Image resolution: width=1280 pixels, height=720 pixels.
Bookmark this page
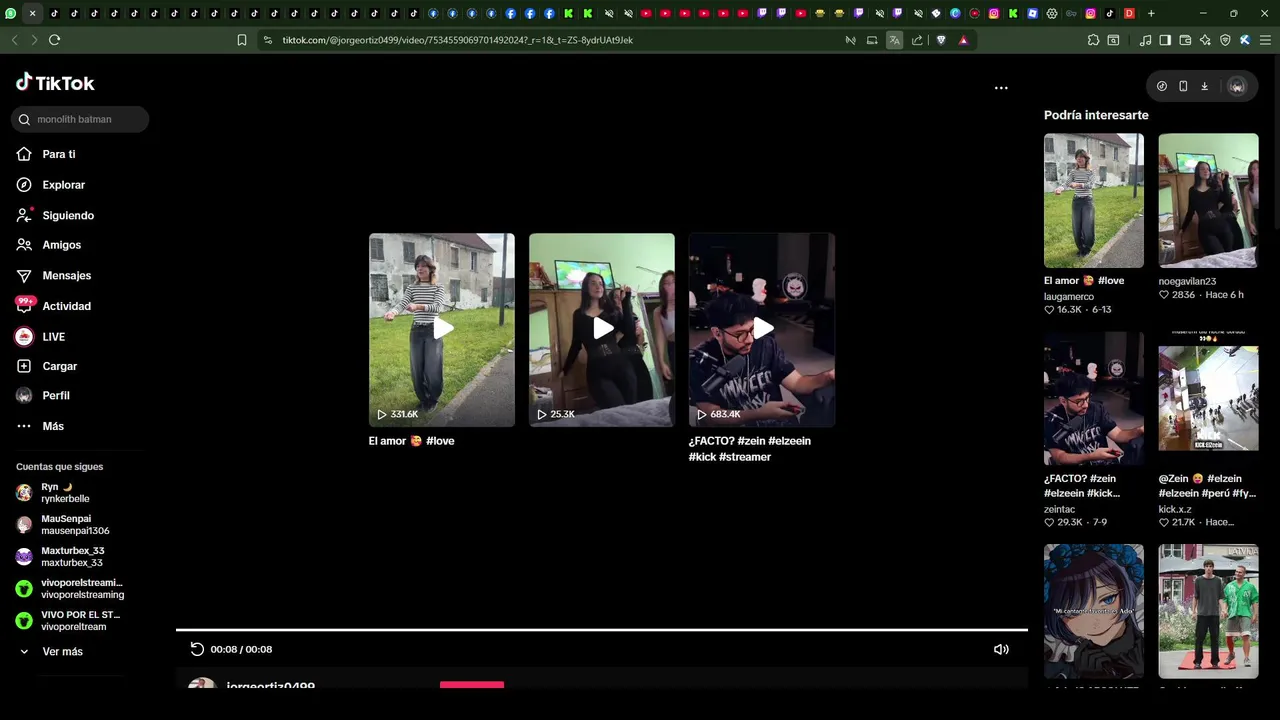[241, 40]
